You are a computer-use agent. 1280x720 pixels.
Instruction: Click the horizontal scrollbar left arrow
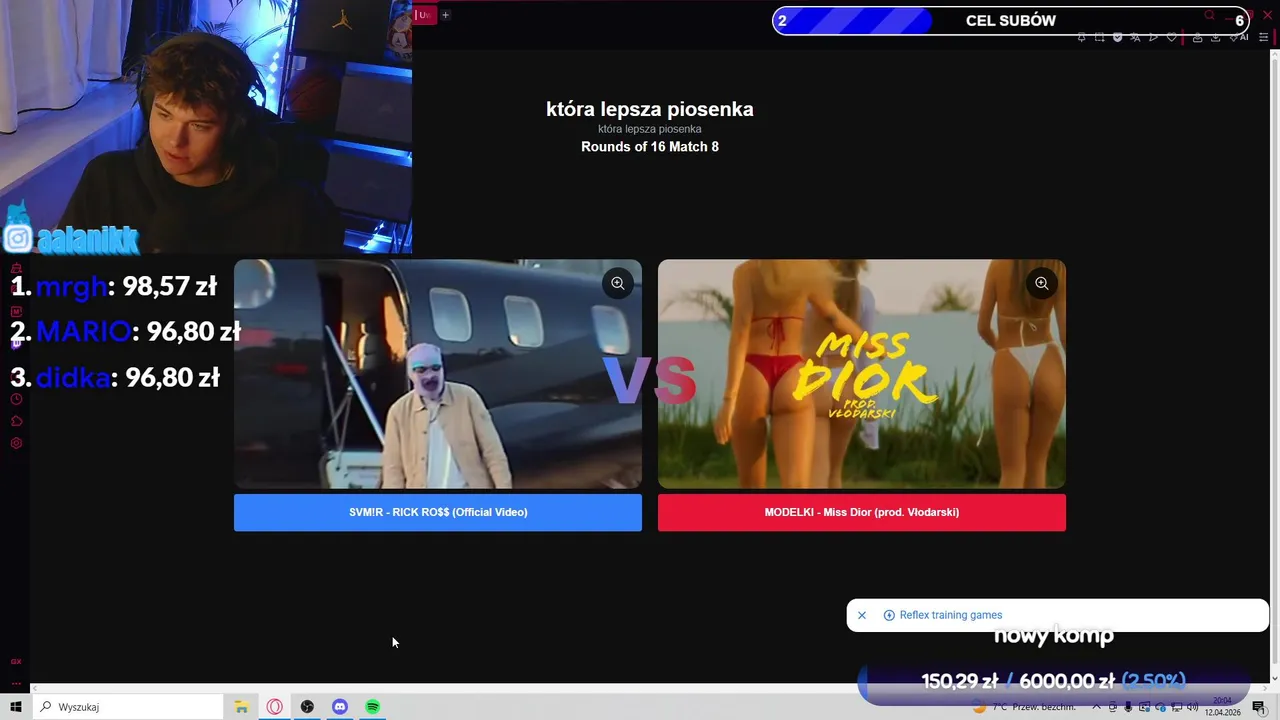coord(34,688)
